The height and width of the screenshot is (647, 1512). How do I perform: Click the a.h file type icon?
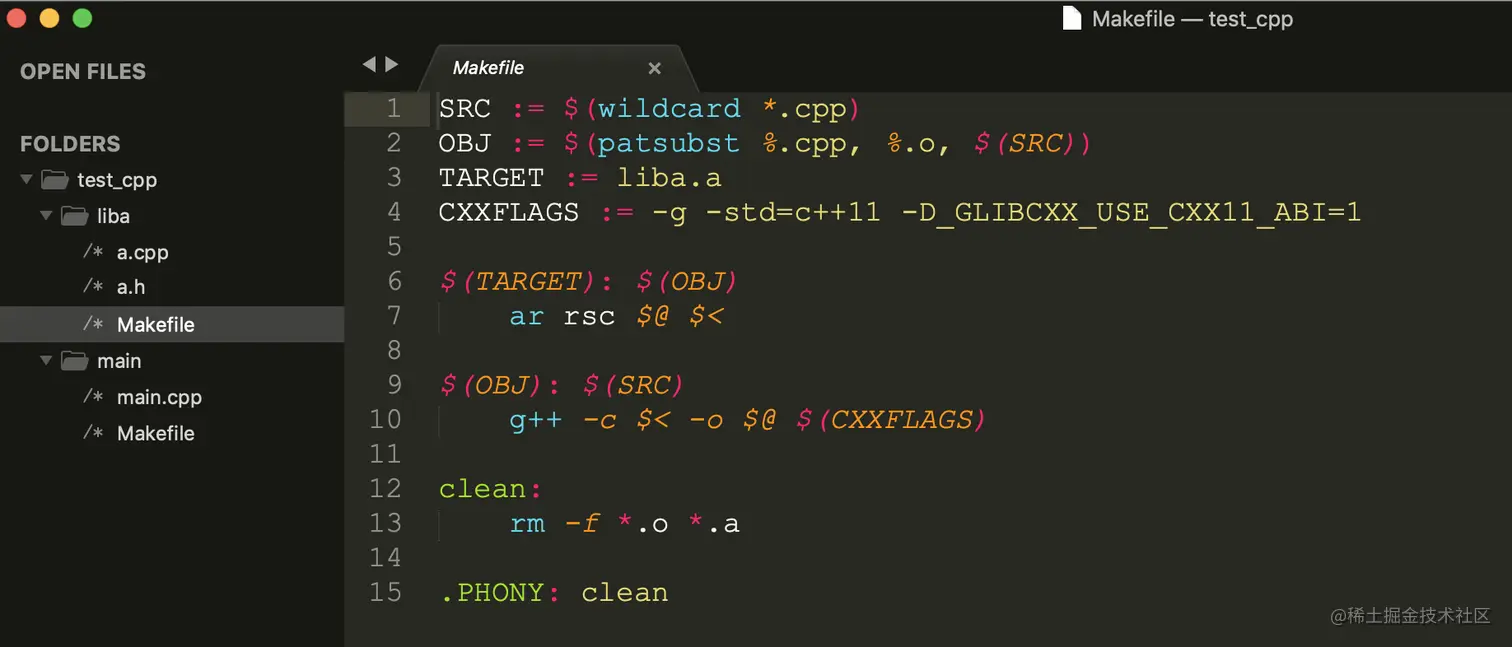point(93,286)
